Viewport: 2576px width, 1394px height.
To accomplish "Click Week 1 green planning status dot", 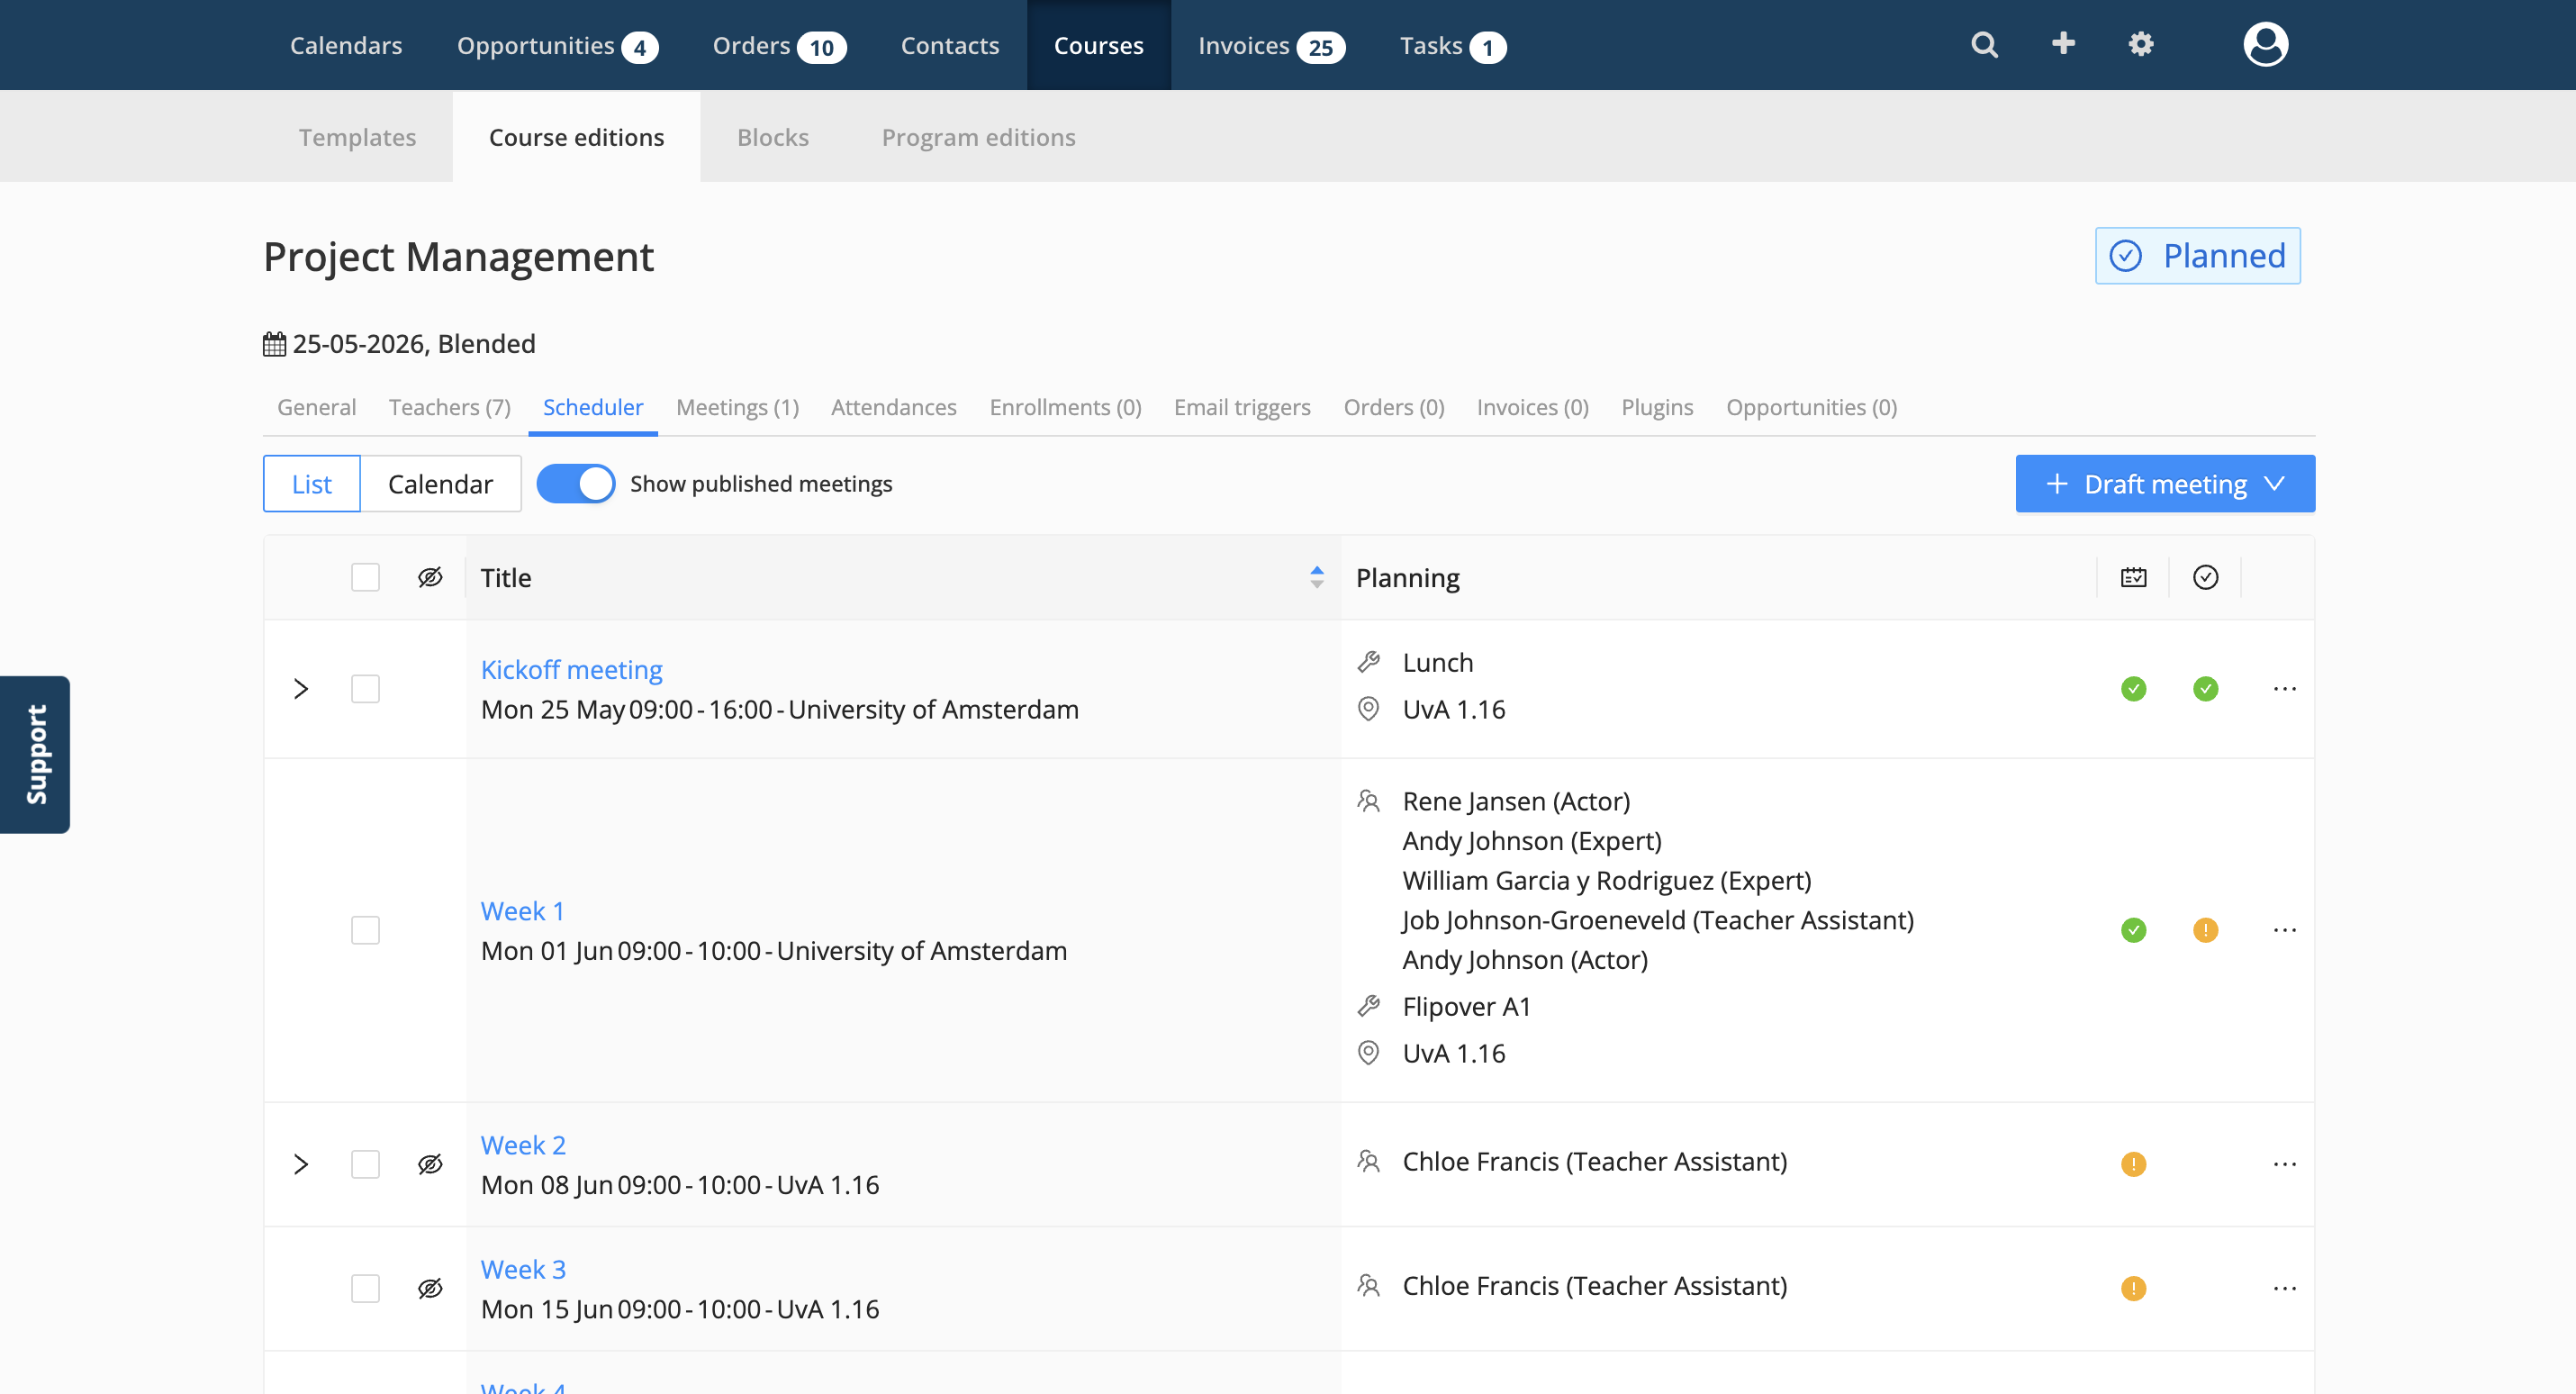I will 2133,930.
